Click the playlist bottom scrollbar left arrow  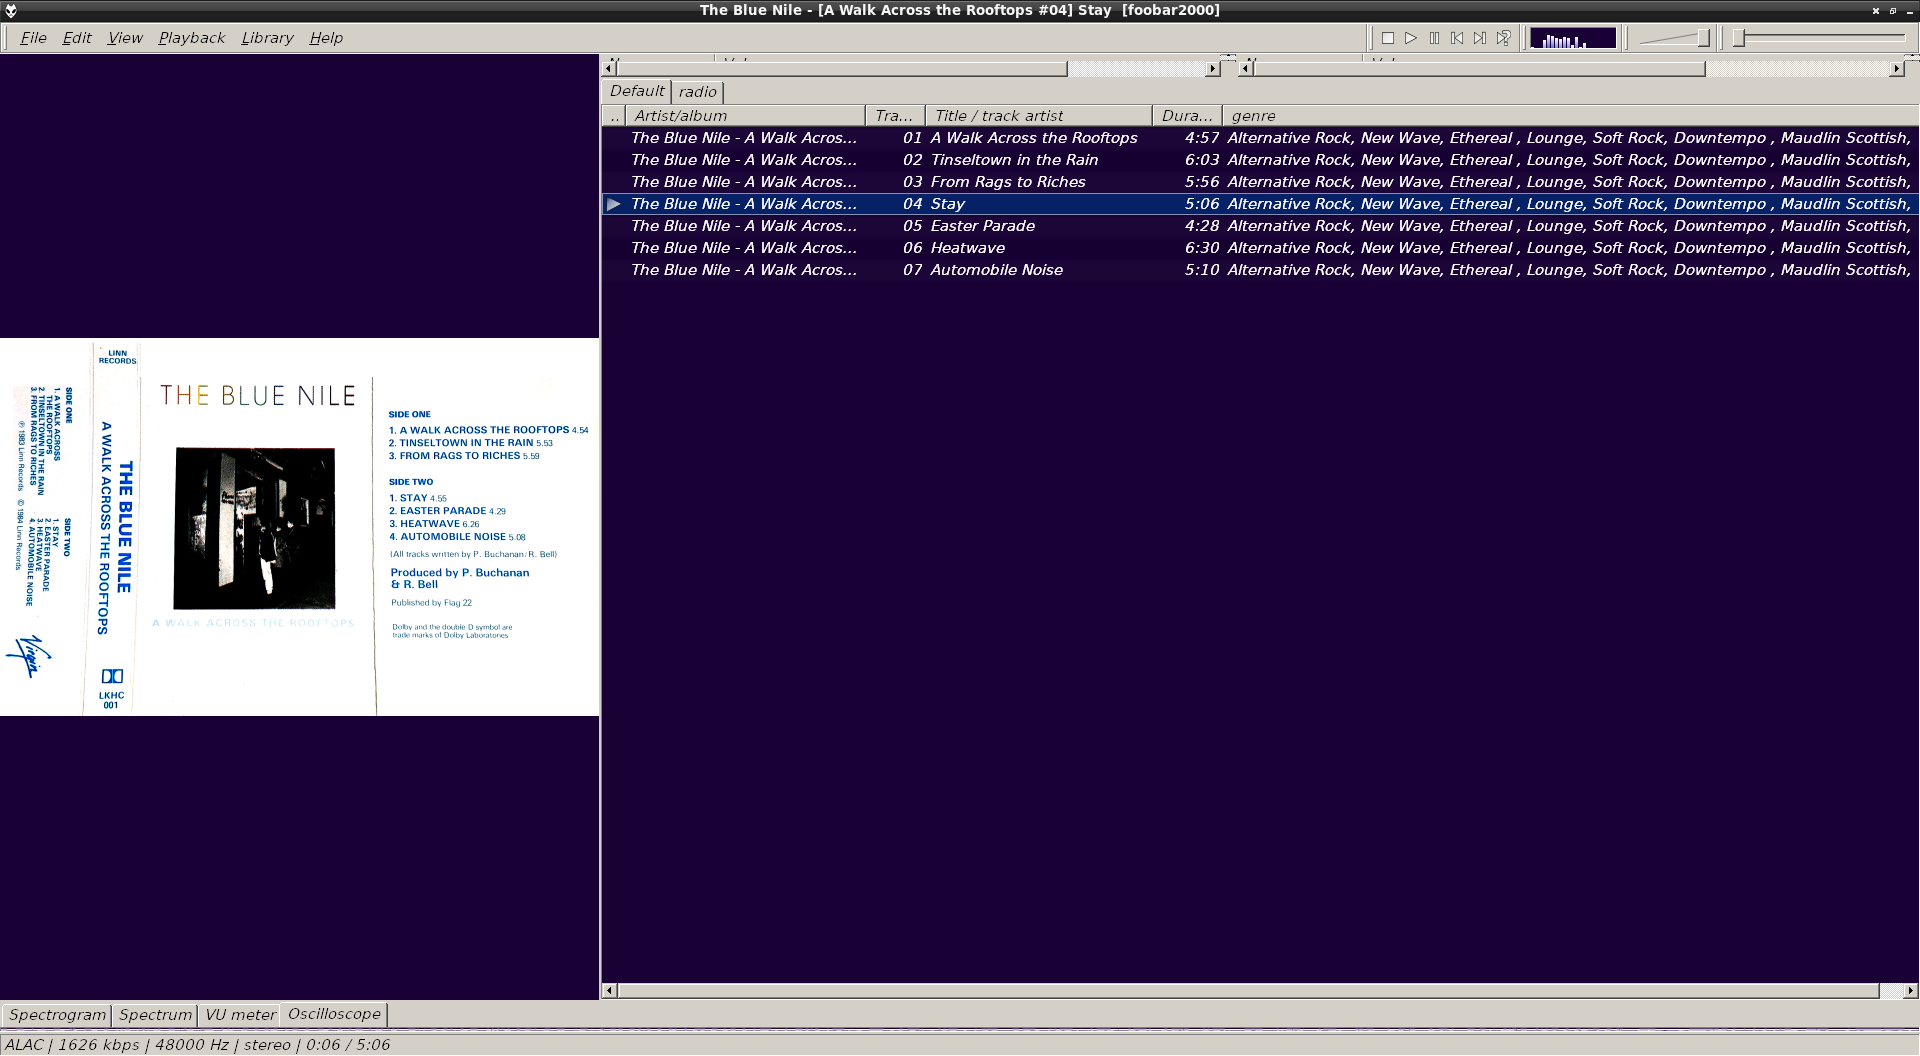[609, 991]
